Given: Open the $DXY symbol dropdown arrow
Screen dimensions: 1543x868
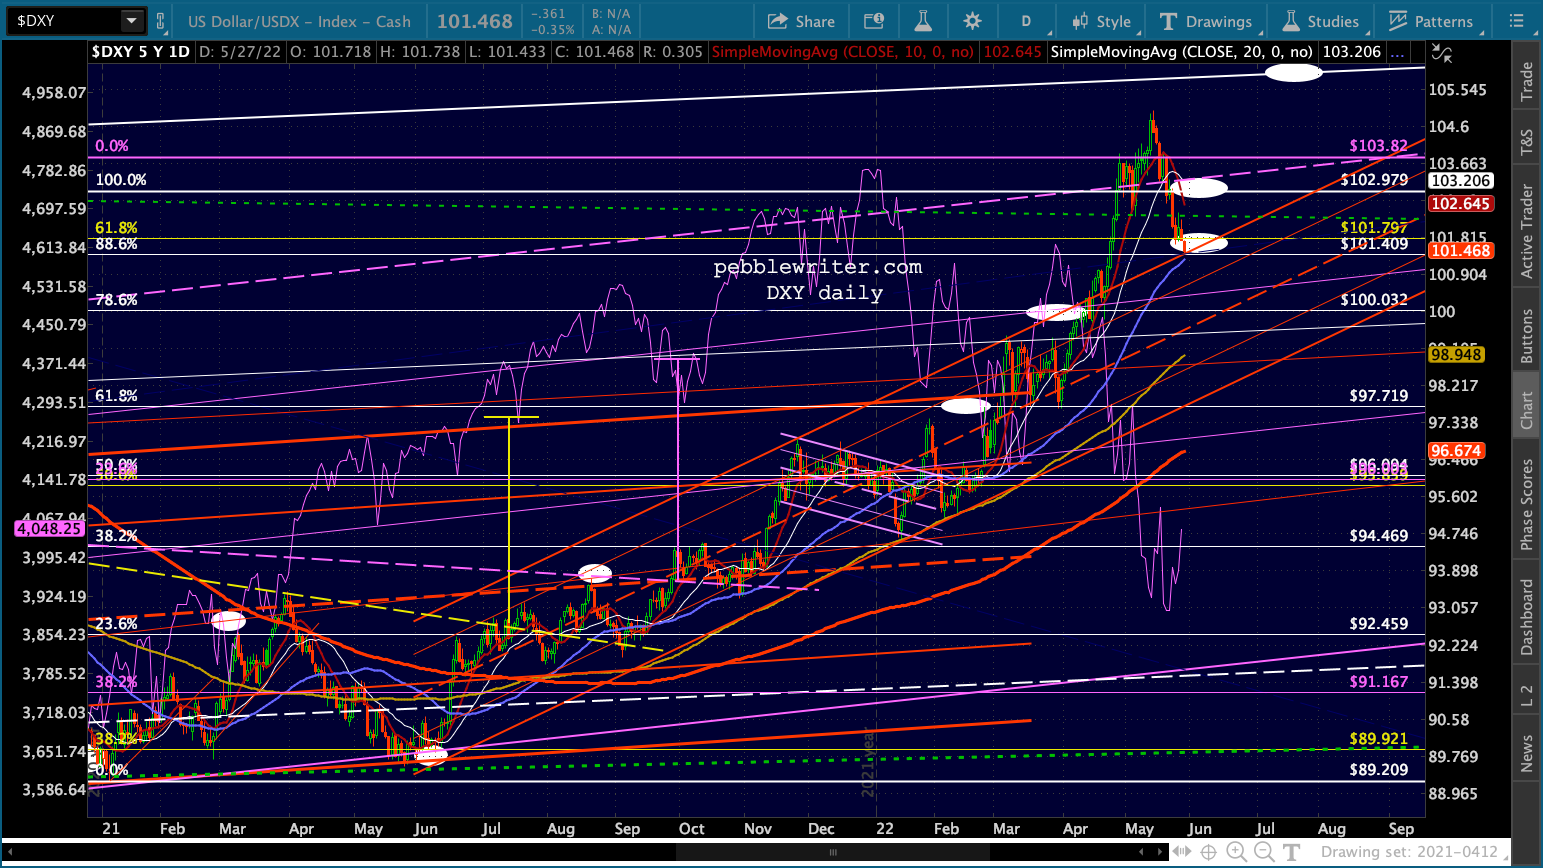Looking at the screenshot, I should click(x=132, y=21).
